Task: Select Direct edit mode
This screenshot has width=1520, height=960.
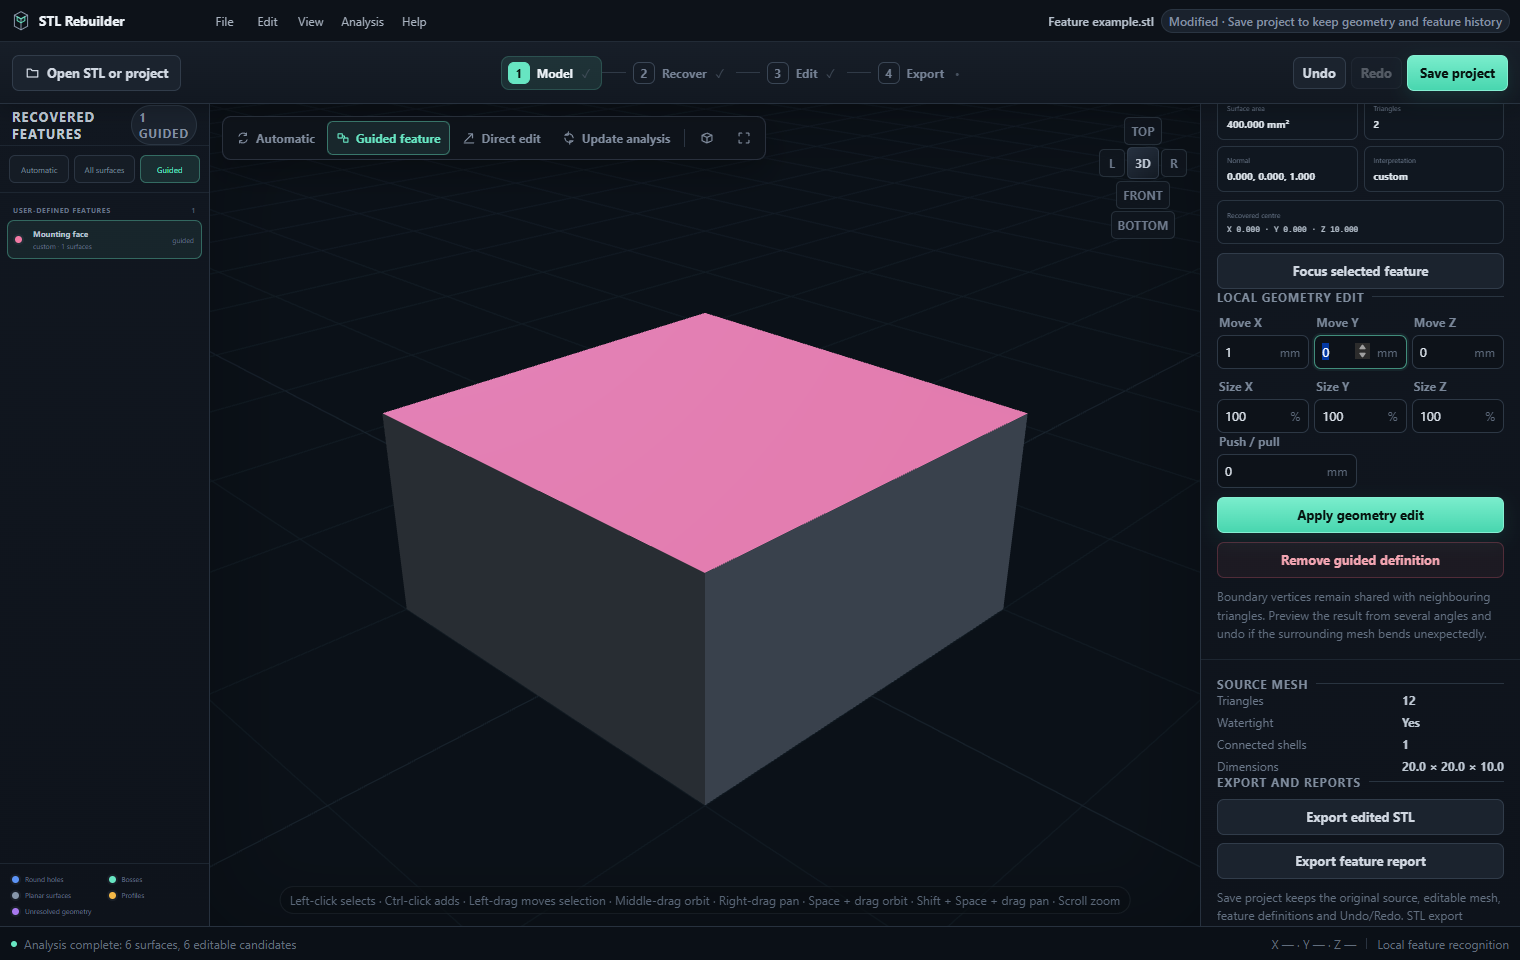Action: tap(501, 138)
